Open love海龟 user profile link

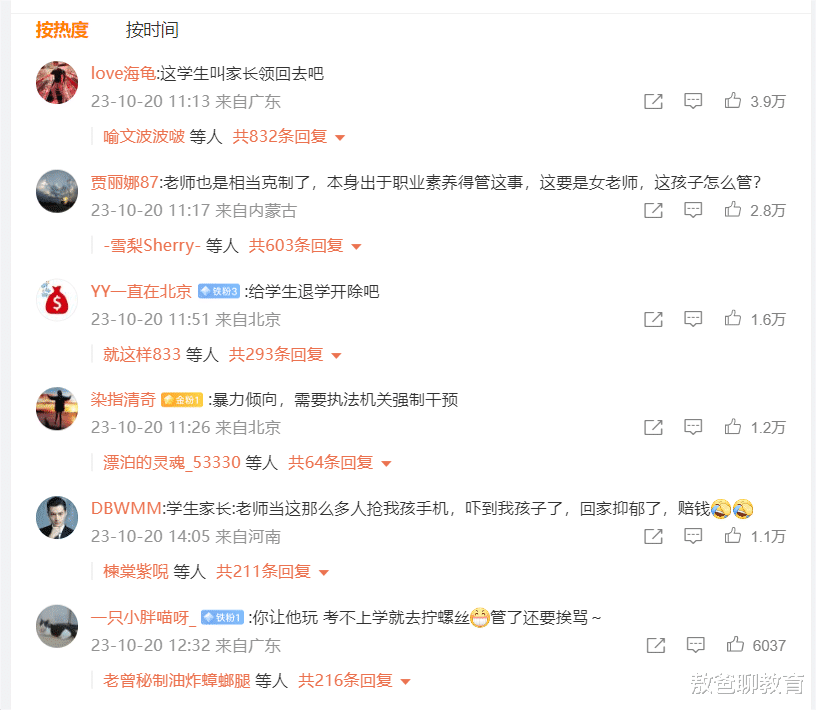[x=123, y=73]
